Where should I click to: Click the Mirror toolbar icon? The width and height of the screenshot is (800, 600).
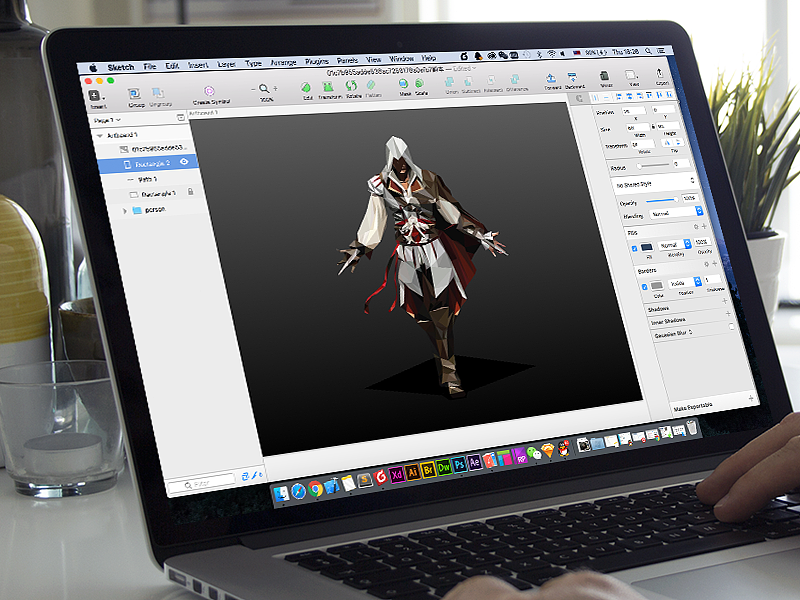(x=604, y=76)
